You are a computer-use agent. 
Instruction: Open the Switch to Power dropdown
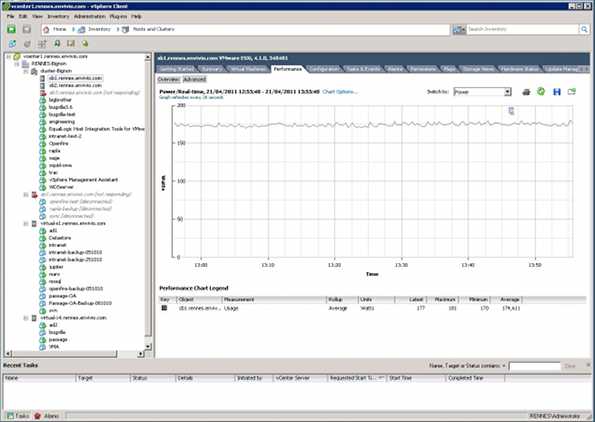pos(507,92)
